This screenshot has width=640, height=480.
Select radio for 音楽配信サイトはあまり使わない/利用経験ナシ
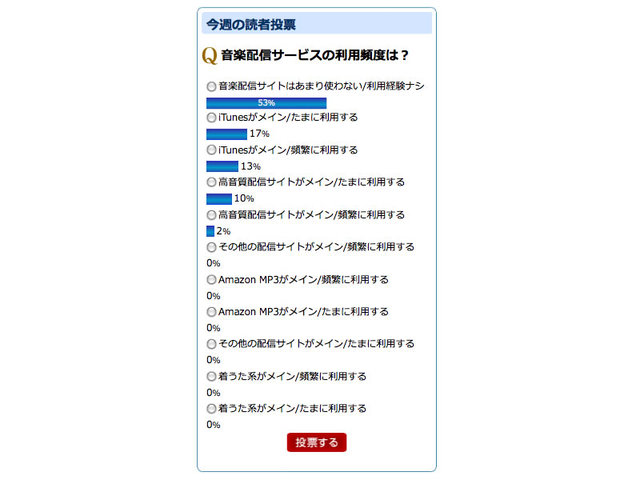click(211, 86)
